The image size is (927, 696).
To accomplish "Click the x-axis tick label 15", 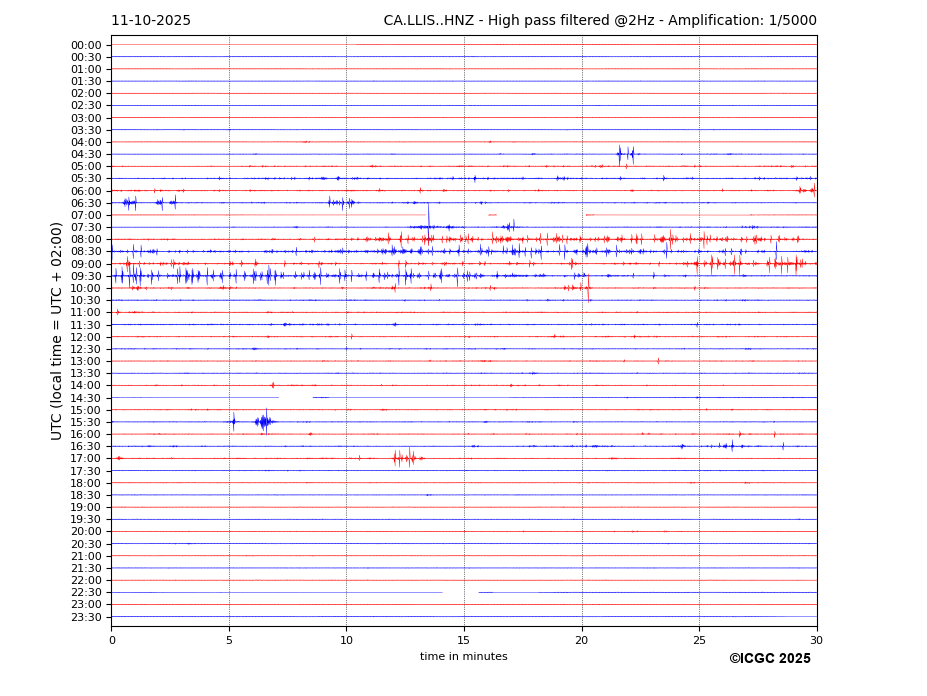I will coord(464,640).
